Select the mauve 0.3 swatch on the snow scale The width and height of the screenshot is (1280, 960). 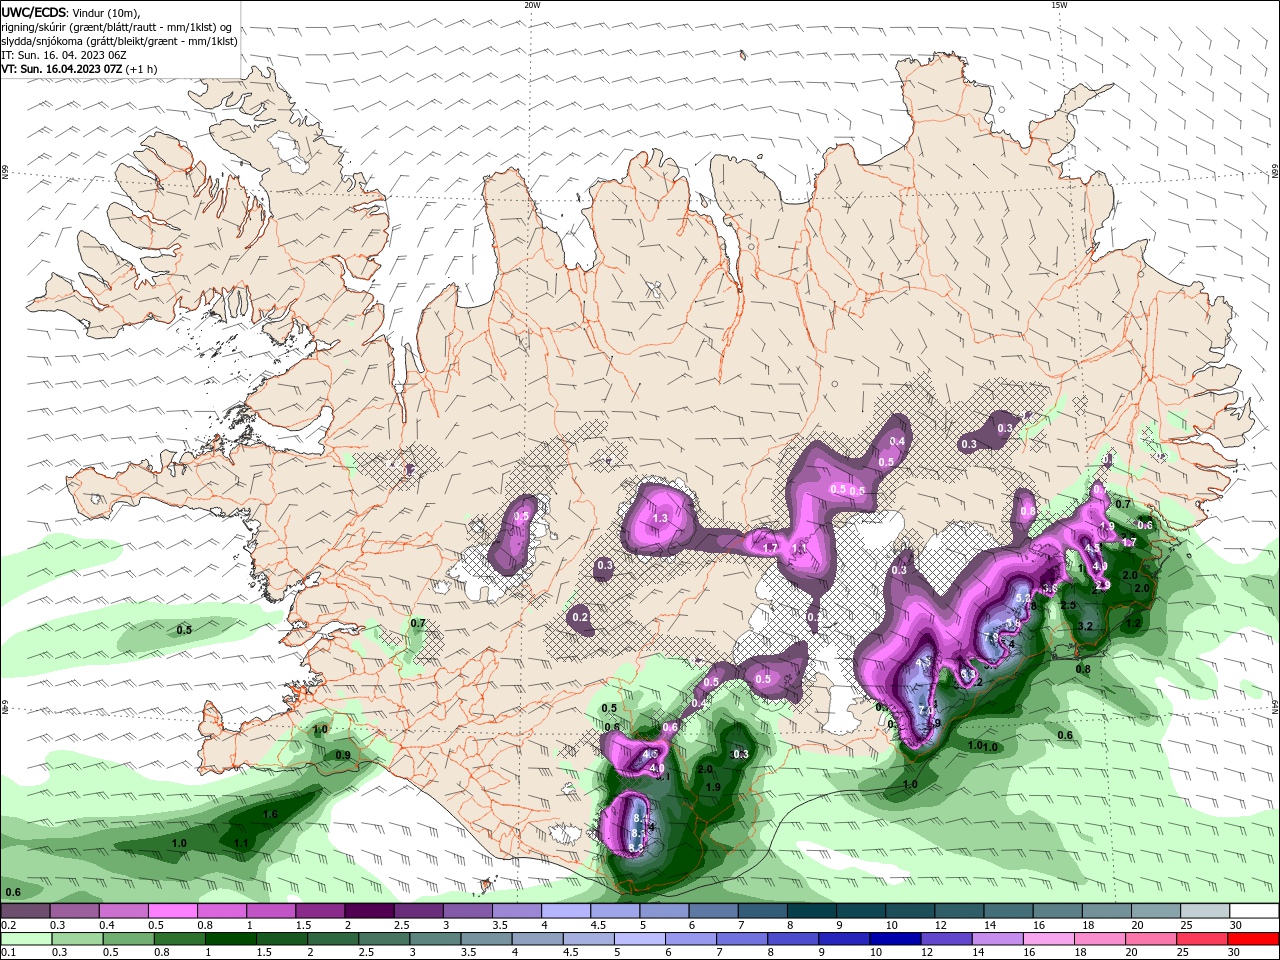[74, 911]
